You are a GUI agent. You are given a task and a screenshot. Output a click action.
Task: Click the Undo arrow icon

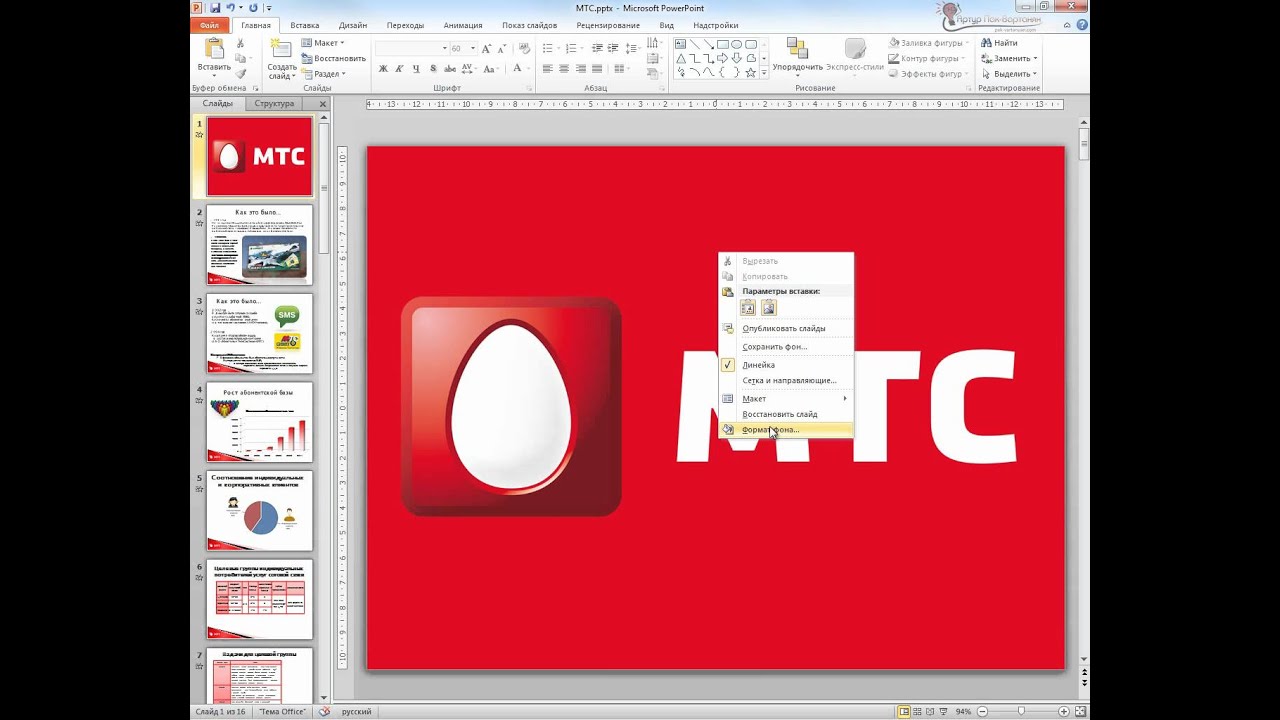(x=231, y=8)
